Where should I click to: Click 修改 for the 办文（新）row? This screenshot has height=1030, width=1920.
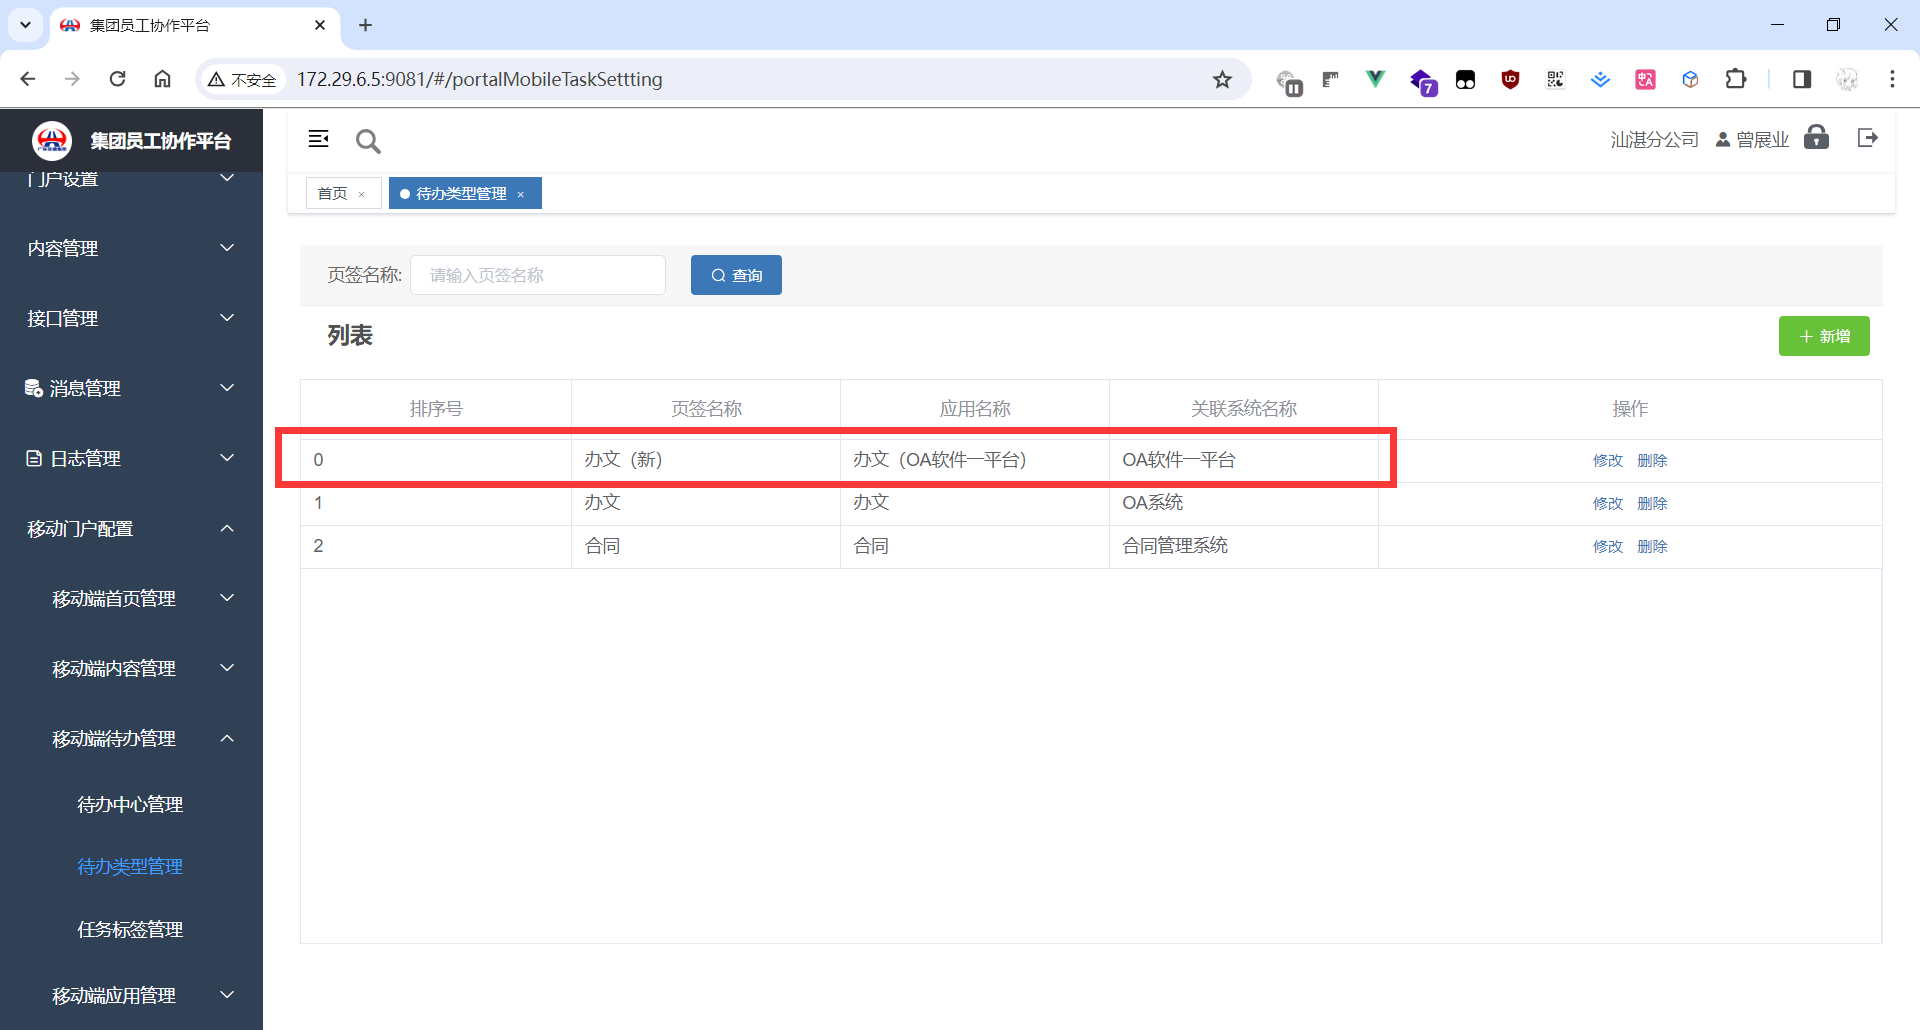[1608, 460]
